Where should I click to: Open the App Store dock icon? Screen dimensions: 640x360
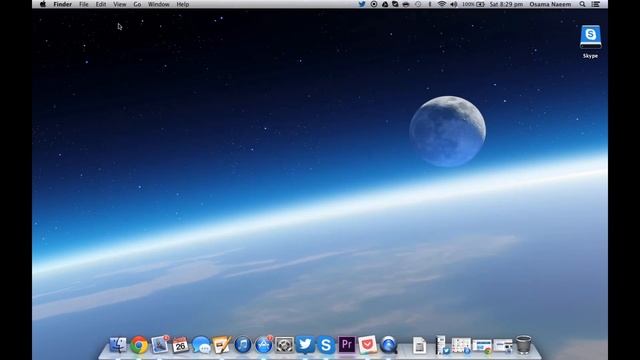click(x=264, y=345)
